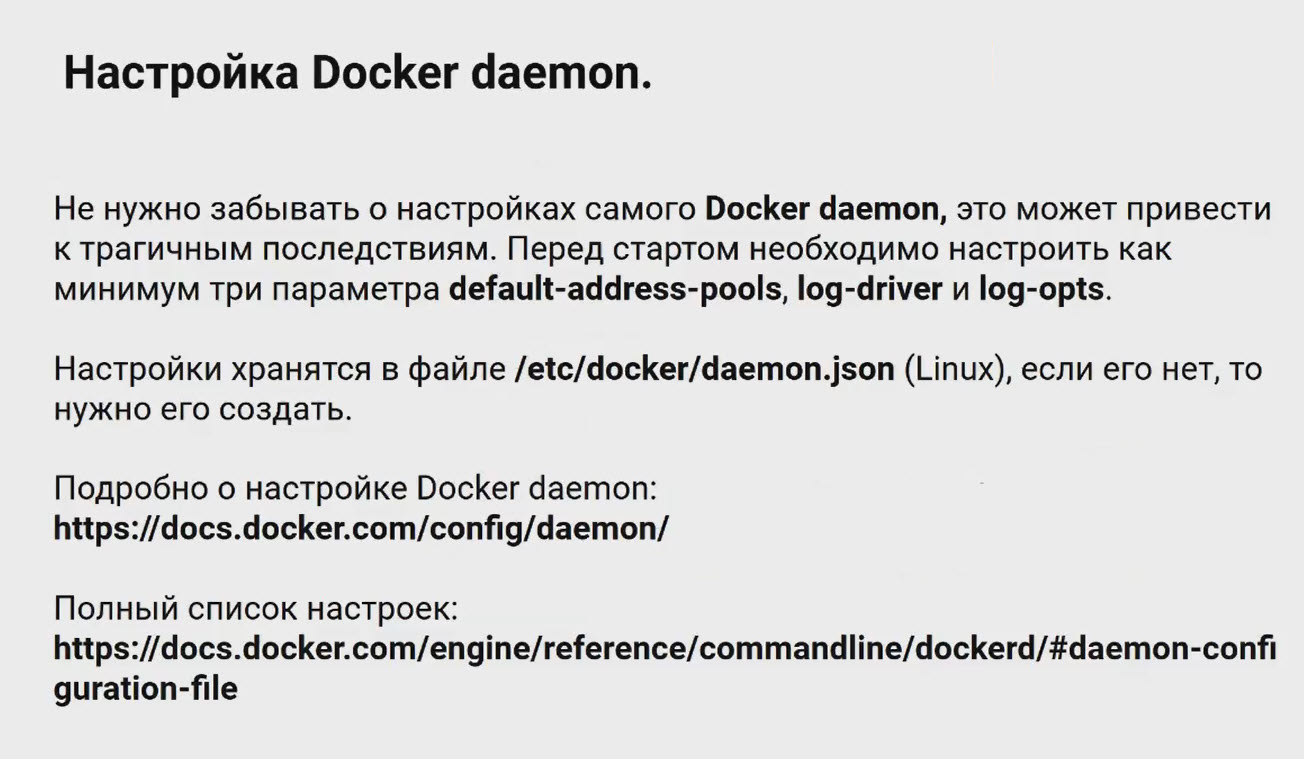
Task: Click the '(Linux)' text in parentheses
Action: click(x=953, y=369)
